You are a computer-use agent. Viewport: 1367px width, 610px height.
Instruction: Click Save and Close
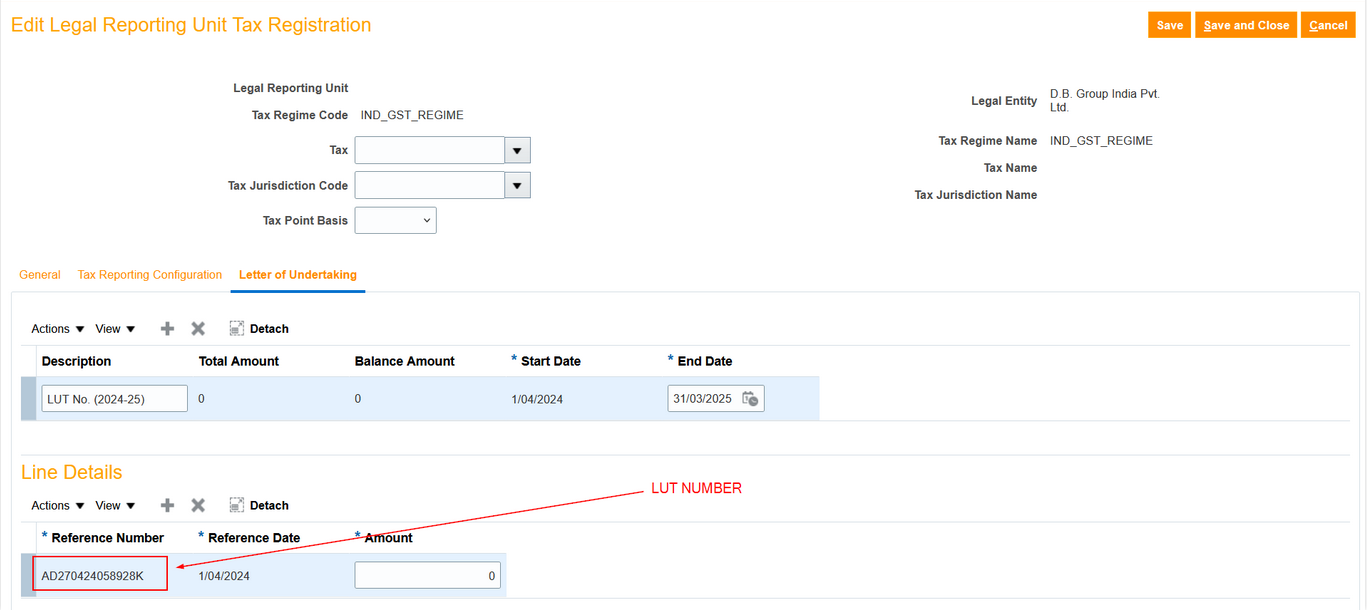[x=1245, y=24]
